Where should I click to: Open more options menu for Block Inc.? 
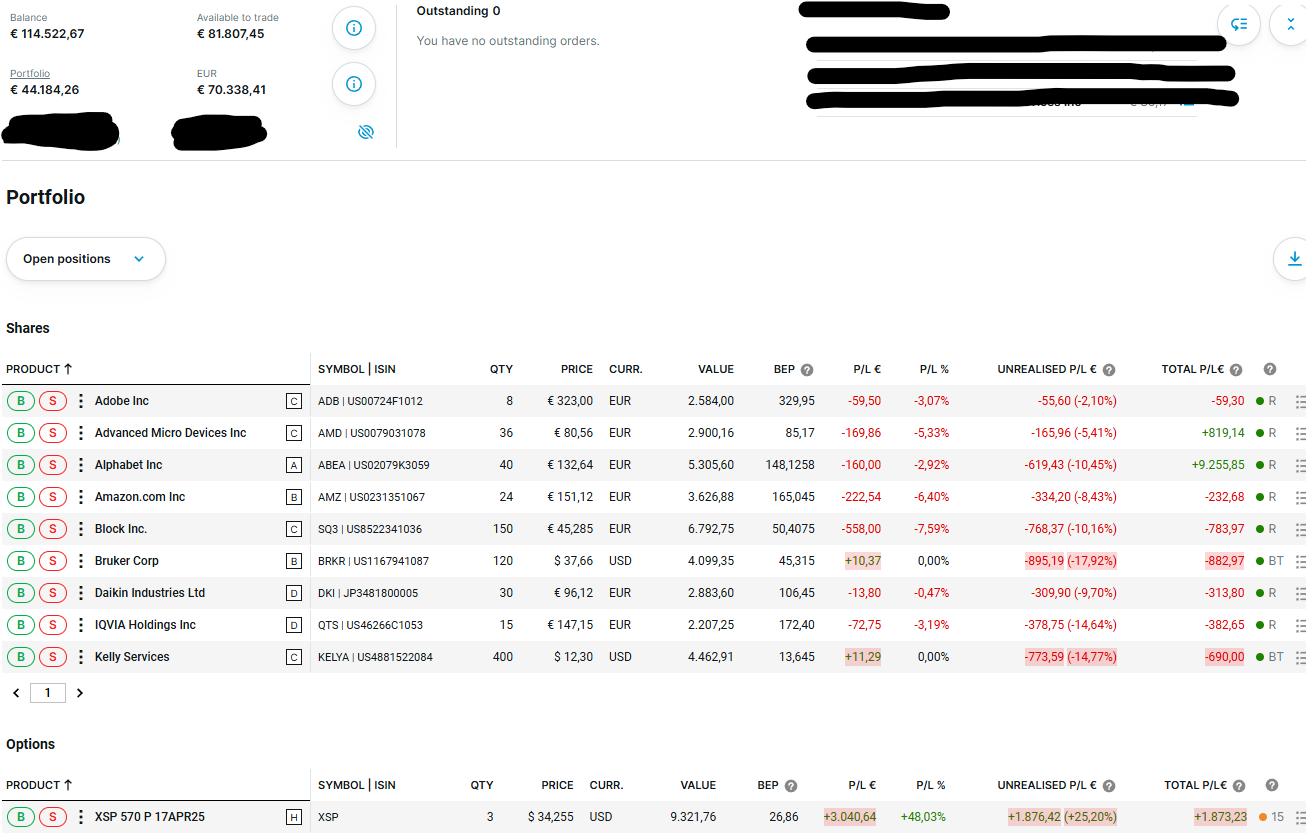[x=81, y=529]
